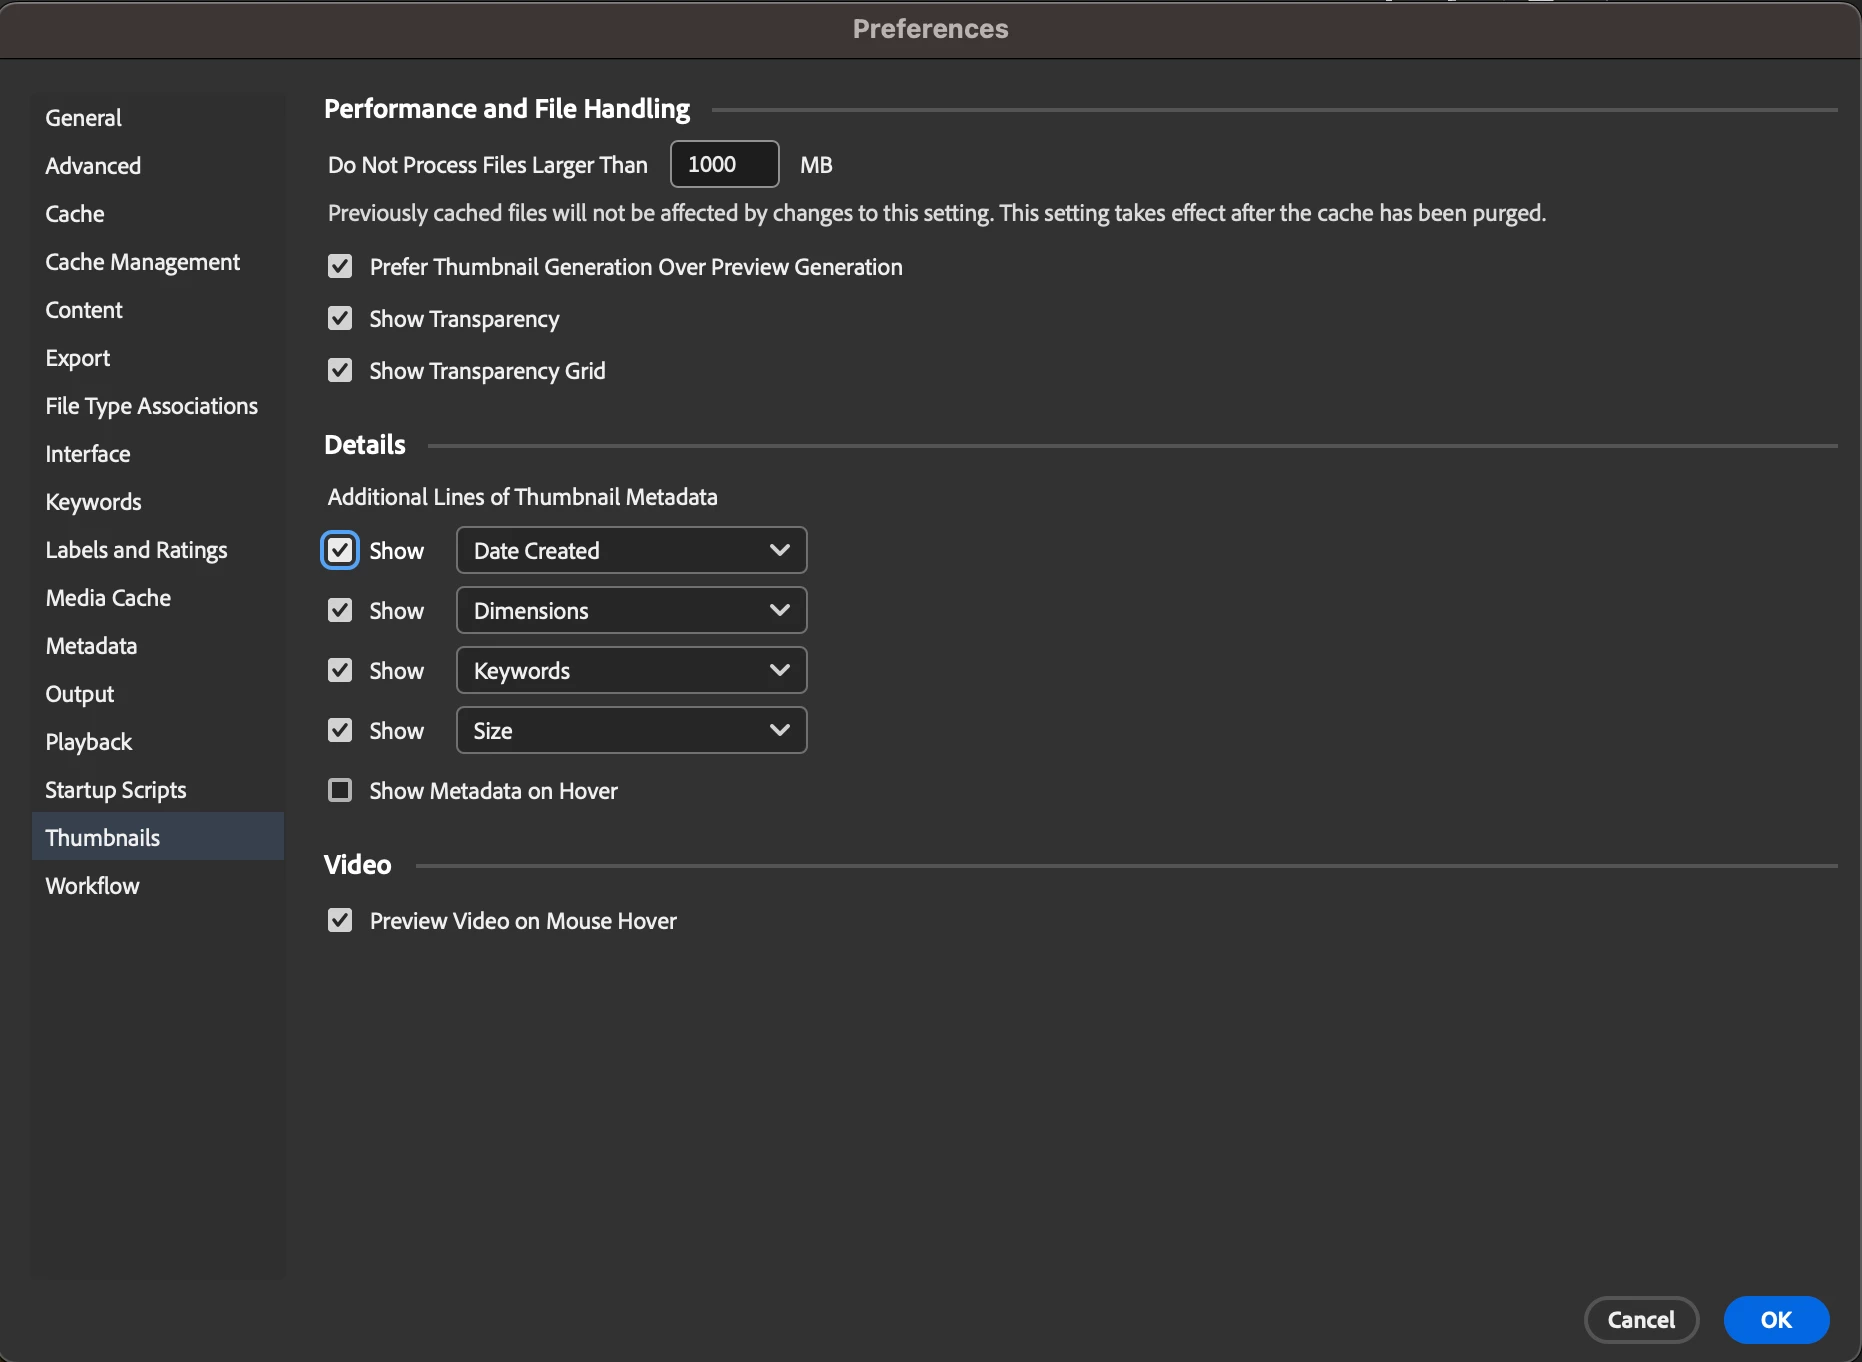
Task: Disable Show Transparency Grid option
Action: (x=340, y=370)
